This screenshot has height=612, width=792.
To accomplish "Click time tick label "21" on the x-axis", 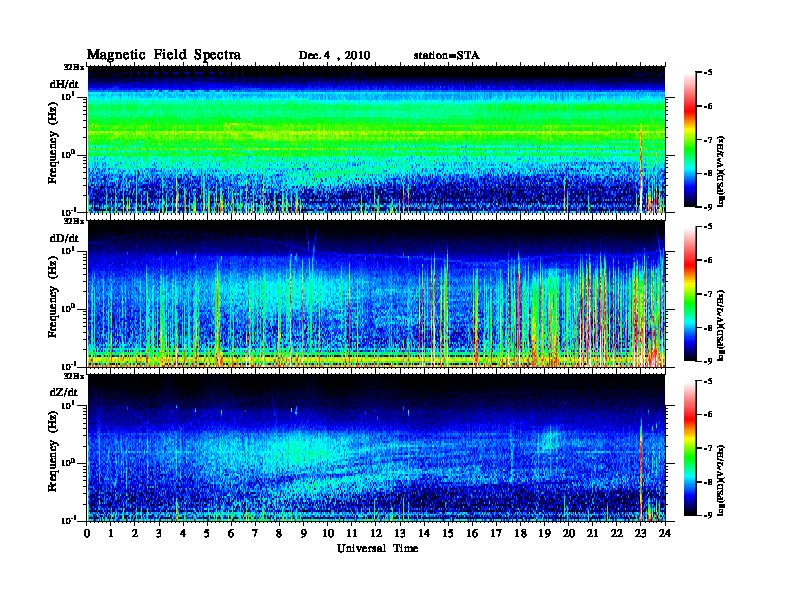I will pos(592,533).
